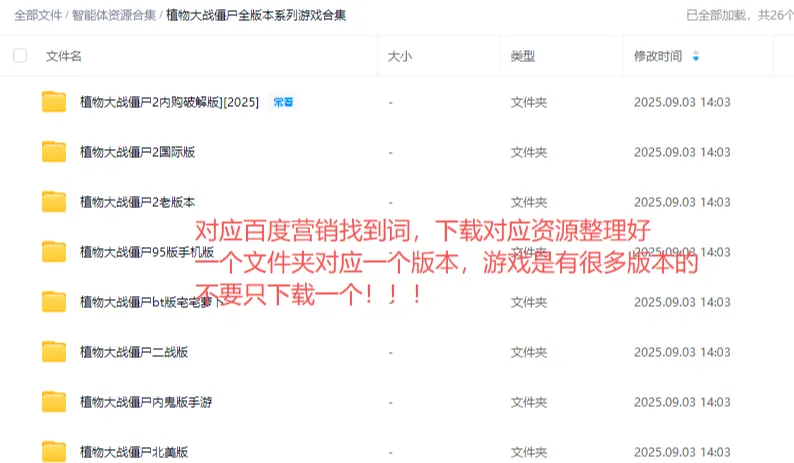Open the 植物大战僵尸2国际版 folder icon
The image size is (794, 463).
(54, 152)
